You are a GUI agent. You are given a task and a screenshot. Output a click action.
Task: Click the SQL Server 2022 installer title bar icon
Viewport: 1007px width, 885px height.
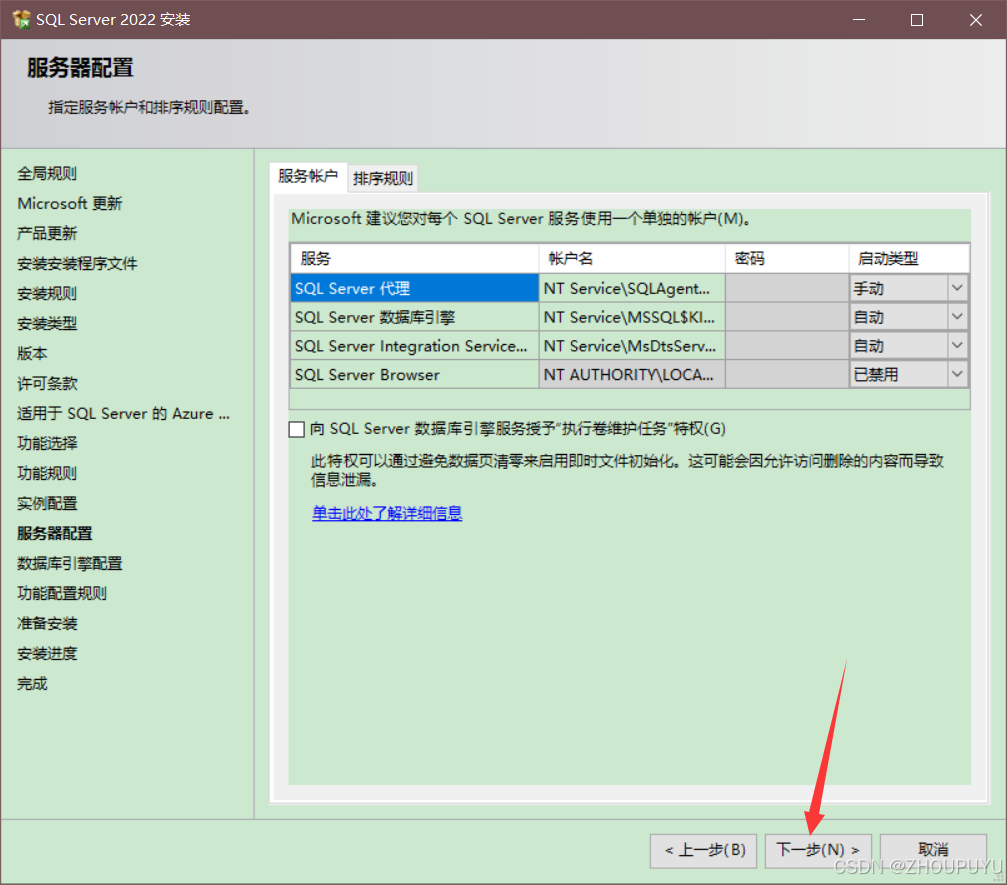point(19,19)
